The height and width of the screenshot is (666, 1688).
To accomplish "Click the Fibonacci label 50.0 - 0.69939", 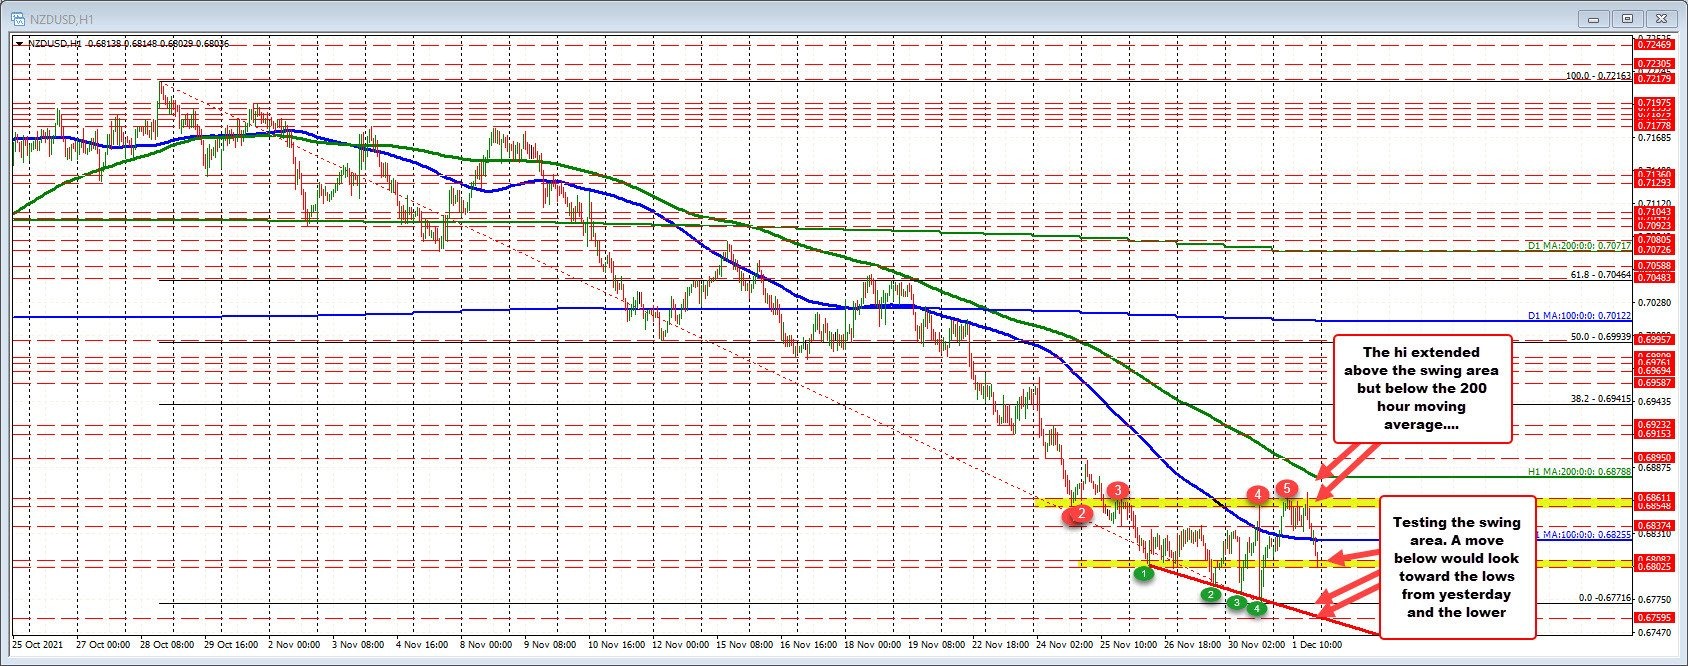I will 1601,337.
